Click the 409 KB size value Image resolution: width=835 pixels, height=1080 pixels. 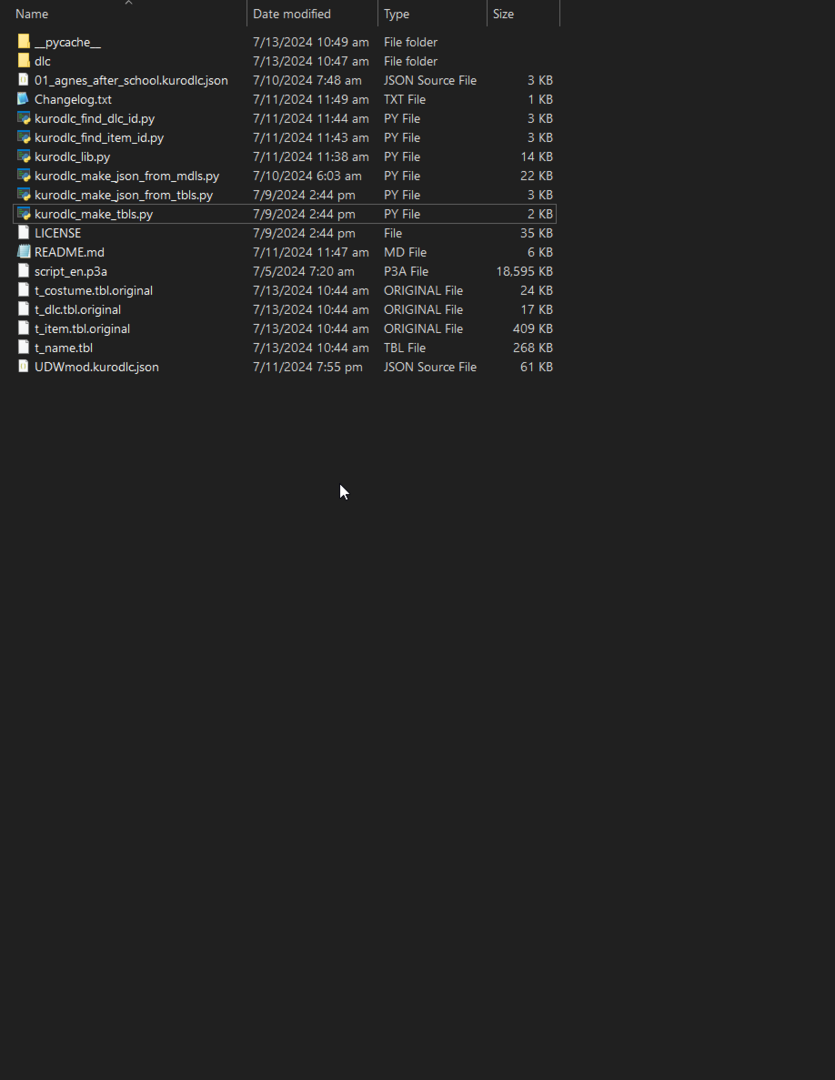(x=533, y=329)
